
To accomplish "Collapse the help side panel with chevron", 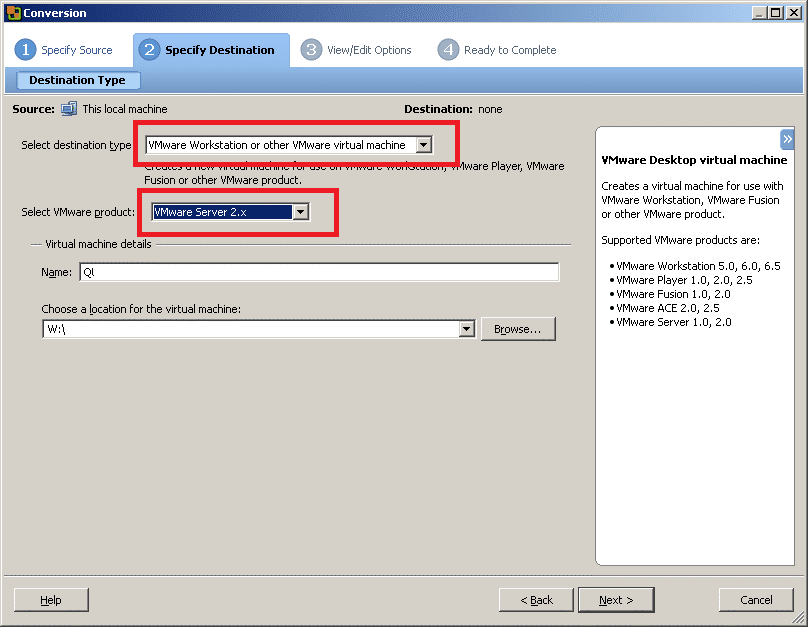I will [787, 139].
